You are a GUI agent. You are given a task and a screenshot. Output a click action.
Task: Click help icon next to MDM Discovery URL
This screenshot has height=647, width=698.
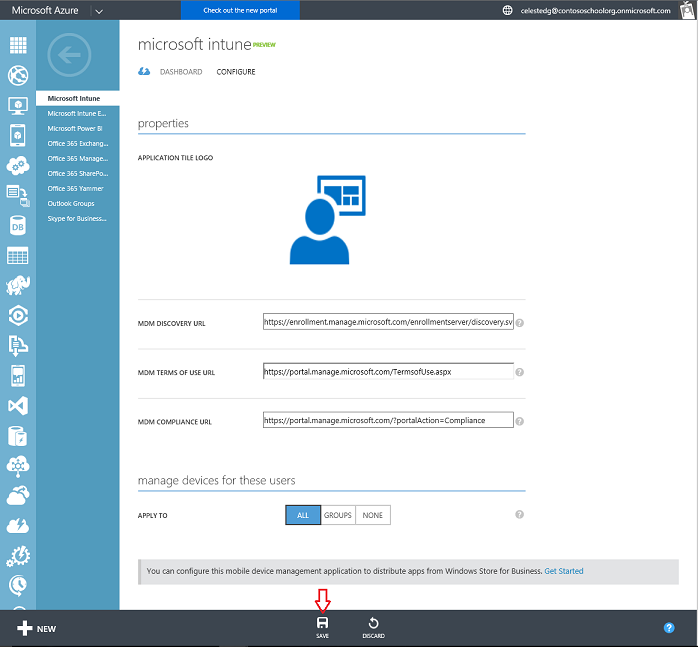[x=520, y=323]
